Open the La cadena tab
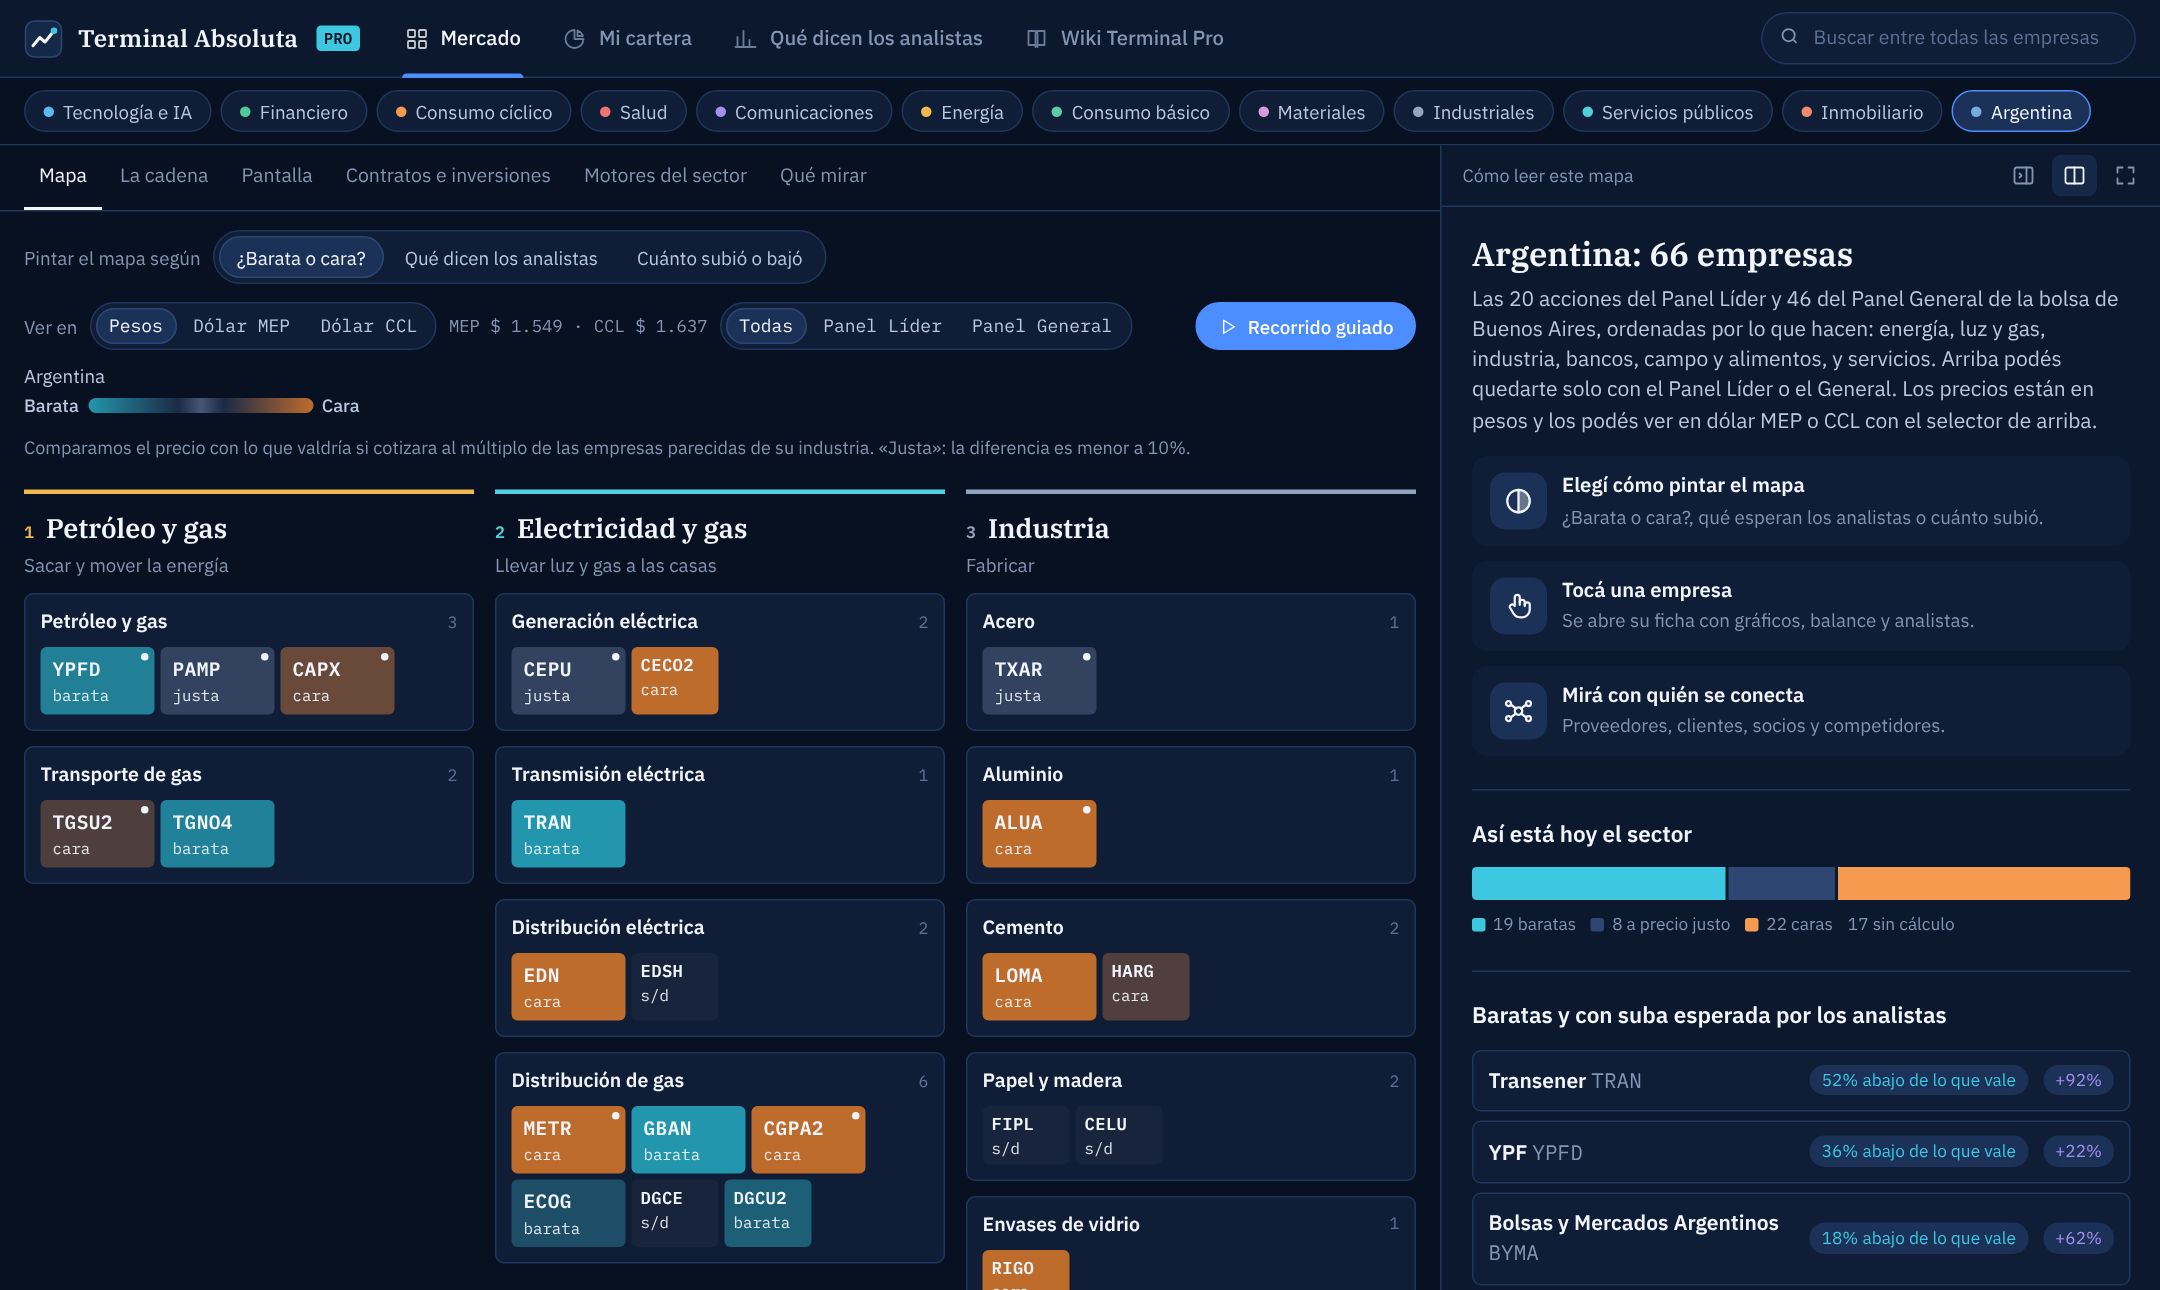 click(x=164, y=176)
